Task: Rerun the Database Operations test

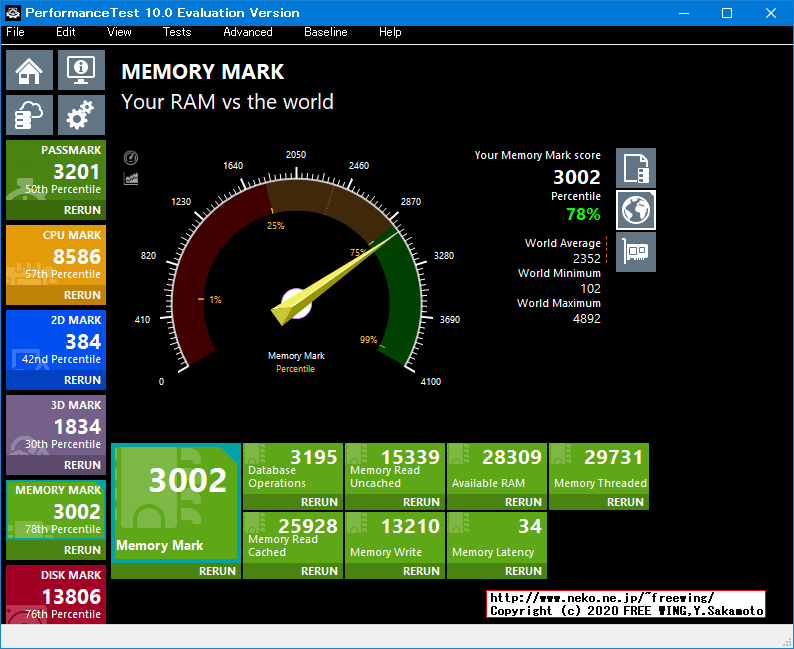Action: [x=319, y=502]
